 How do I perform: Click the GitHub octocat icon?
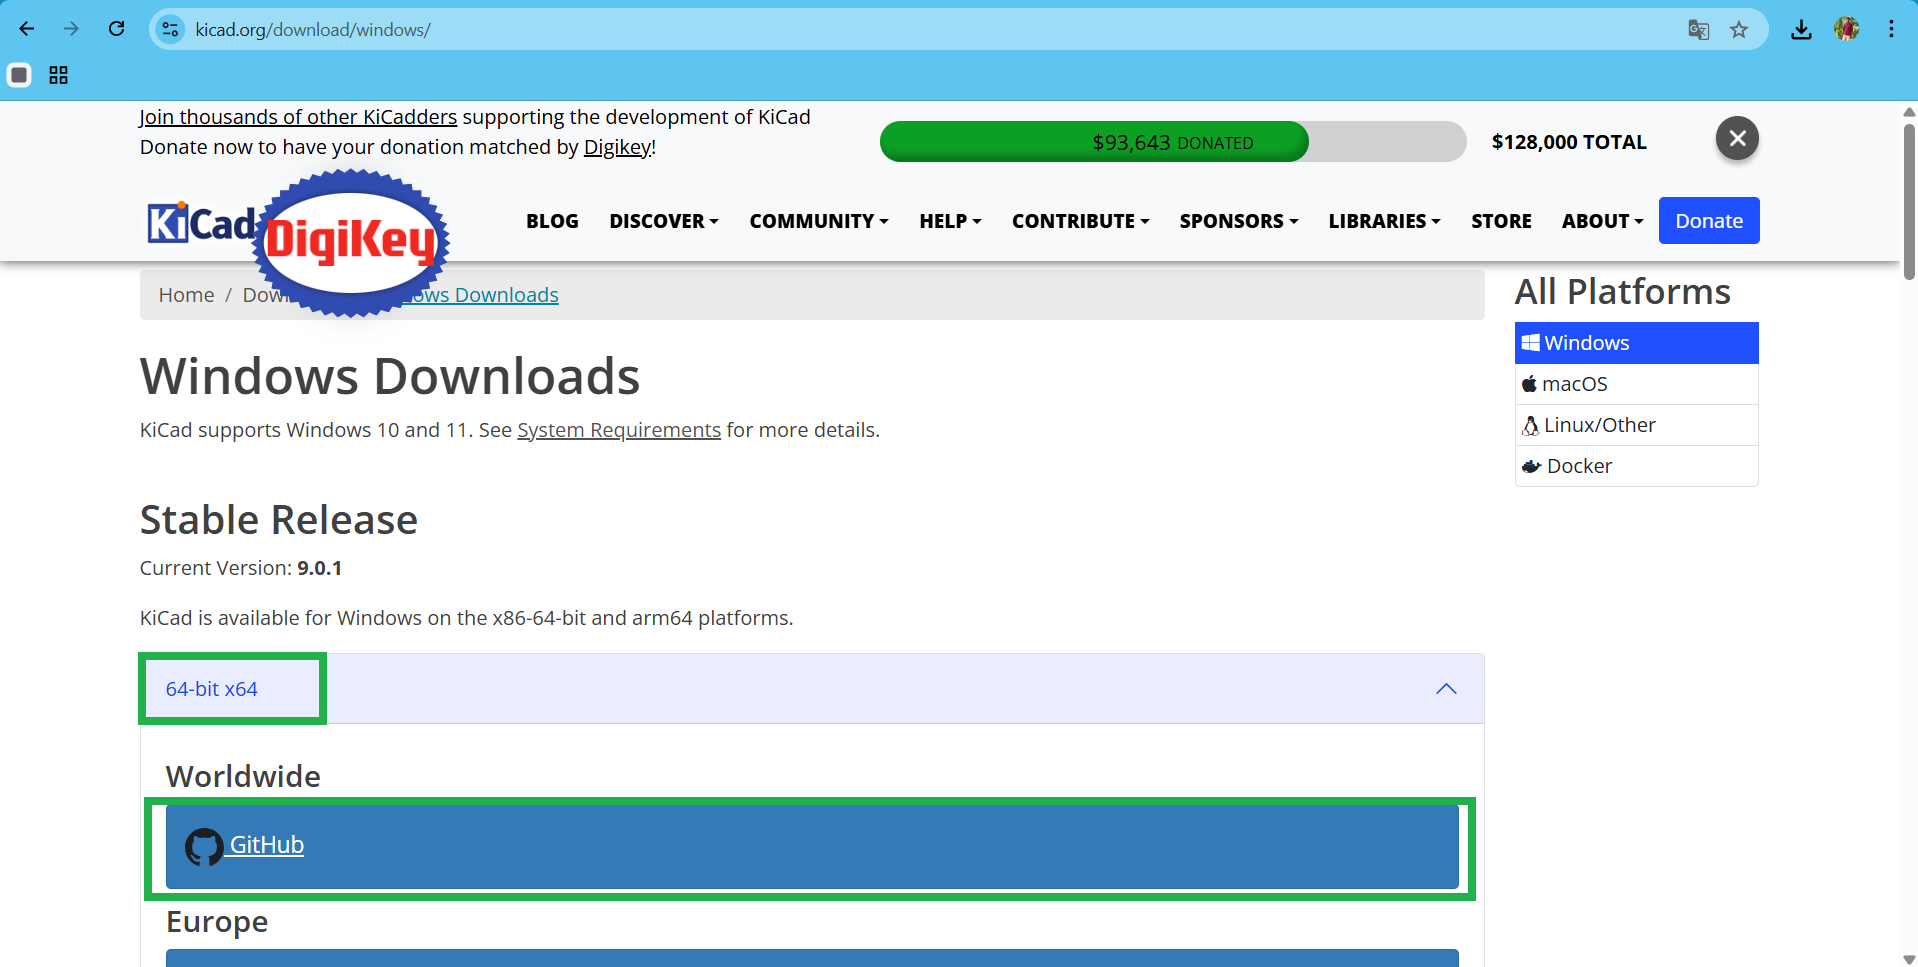click(204, 846)
